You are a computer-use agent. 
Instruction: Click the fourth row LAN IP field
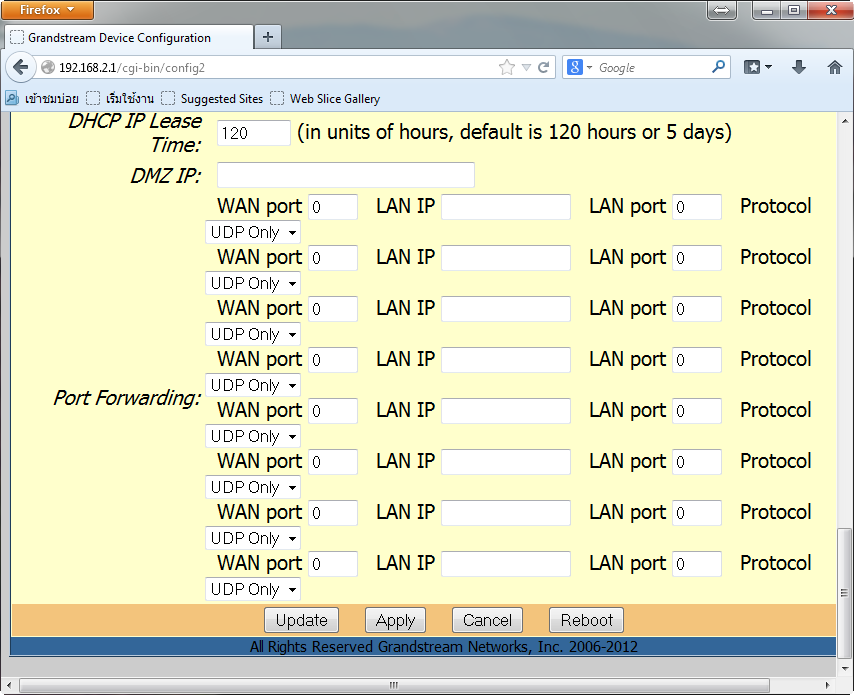(x=506, y=360)
